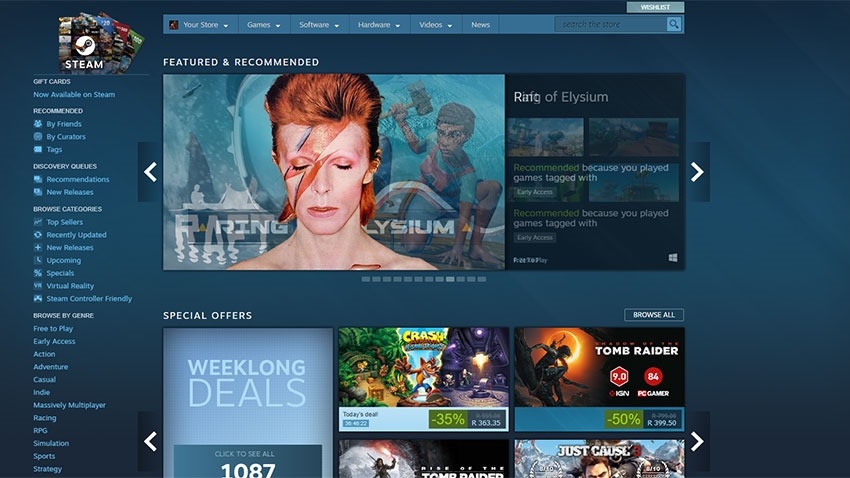Open the Free to Play genre link

pos(53,329)
